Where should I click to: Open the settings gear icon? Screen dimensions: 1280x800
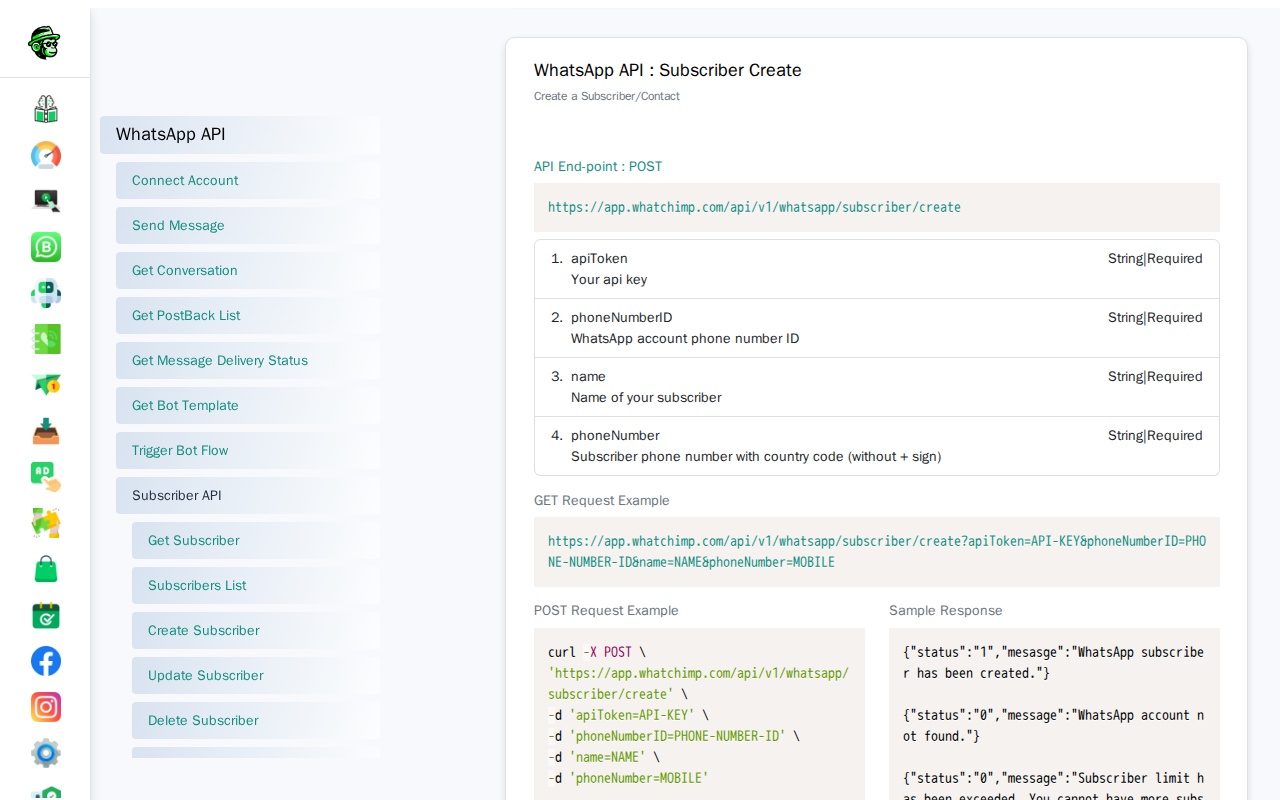pyautogui.click(x=46, y=753)
